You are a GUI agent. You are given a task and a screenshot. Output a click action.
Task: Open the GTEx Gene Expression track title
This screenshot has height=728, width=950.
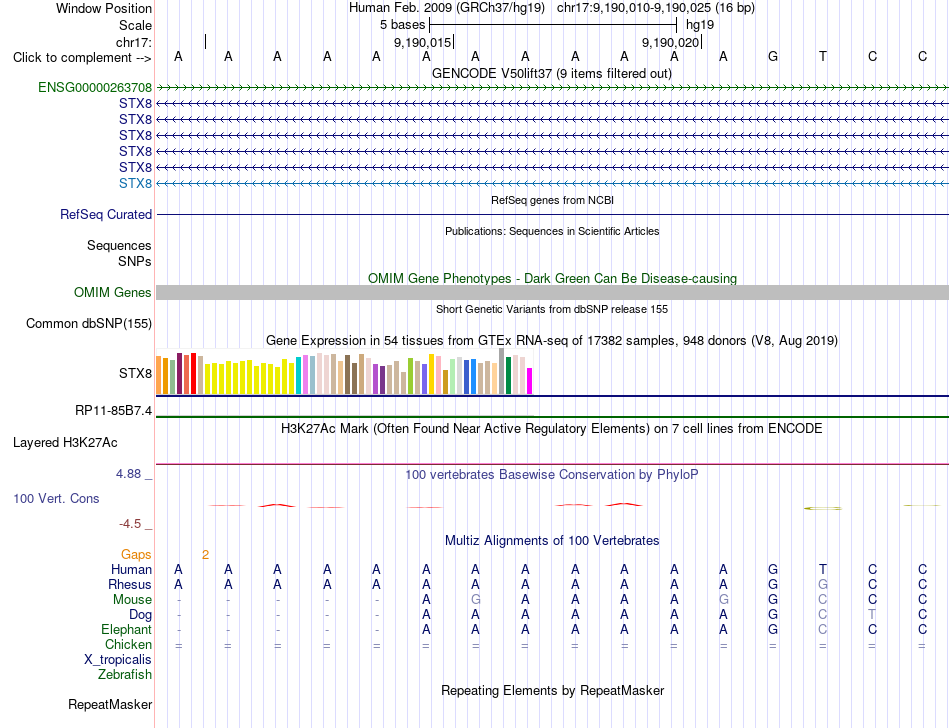tap(552, 340)
